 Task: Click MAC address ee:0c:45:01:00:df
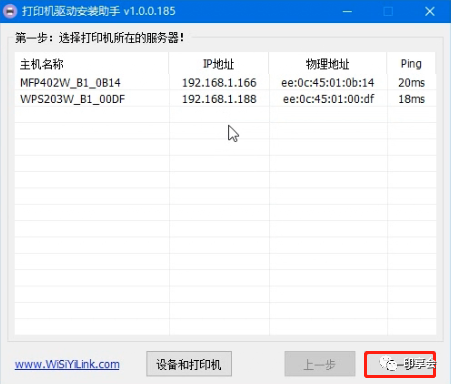pos(328,99)
